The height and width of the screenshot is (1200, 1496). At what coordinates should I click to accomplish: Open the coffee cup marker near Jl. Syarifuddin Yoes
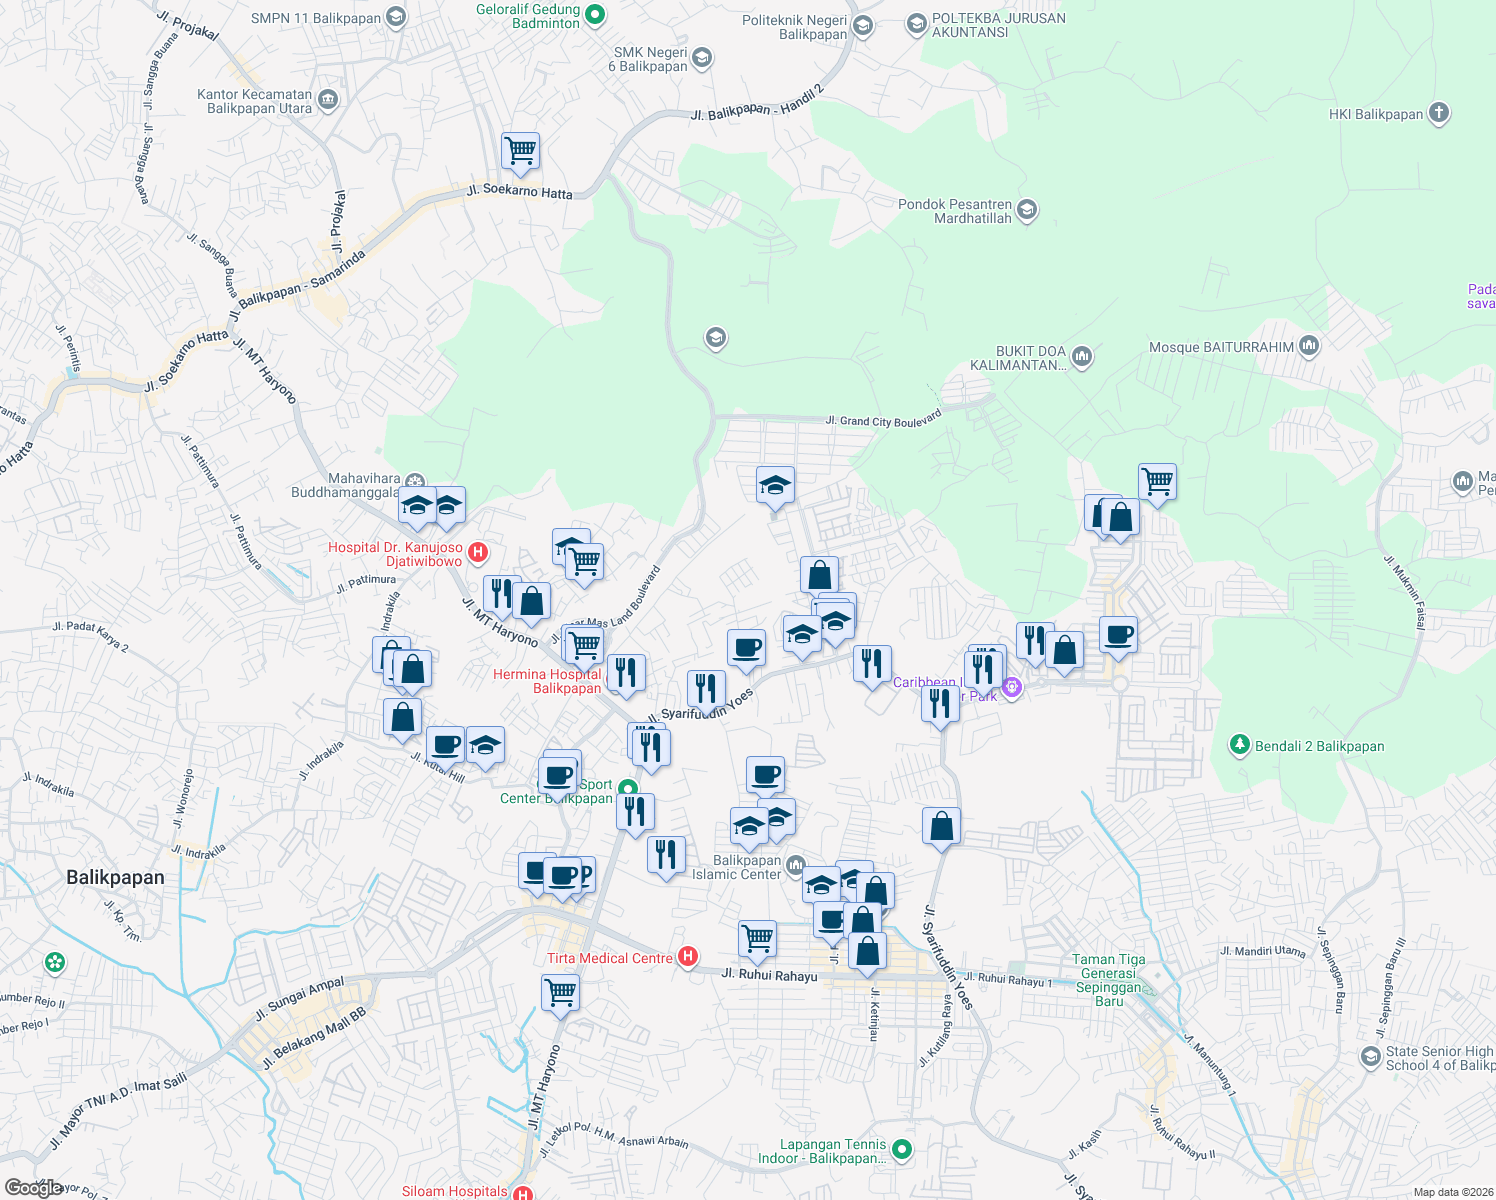(x=747, y=648)
